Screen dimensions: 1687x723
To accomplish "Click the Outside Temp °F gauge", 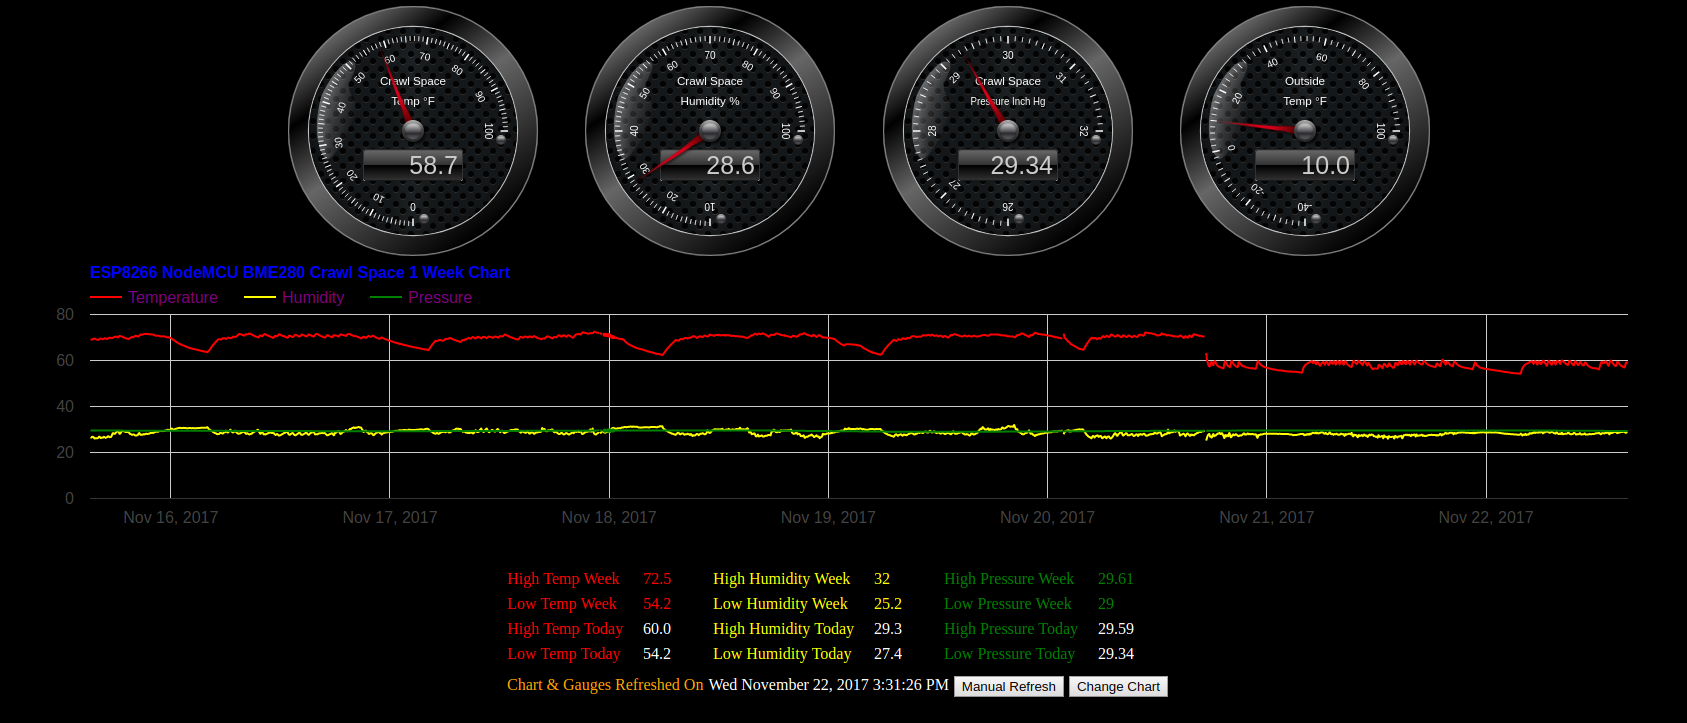I will point(1305,131).
